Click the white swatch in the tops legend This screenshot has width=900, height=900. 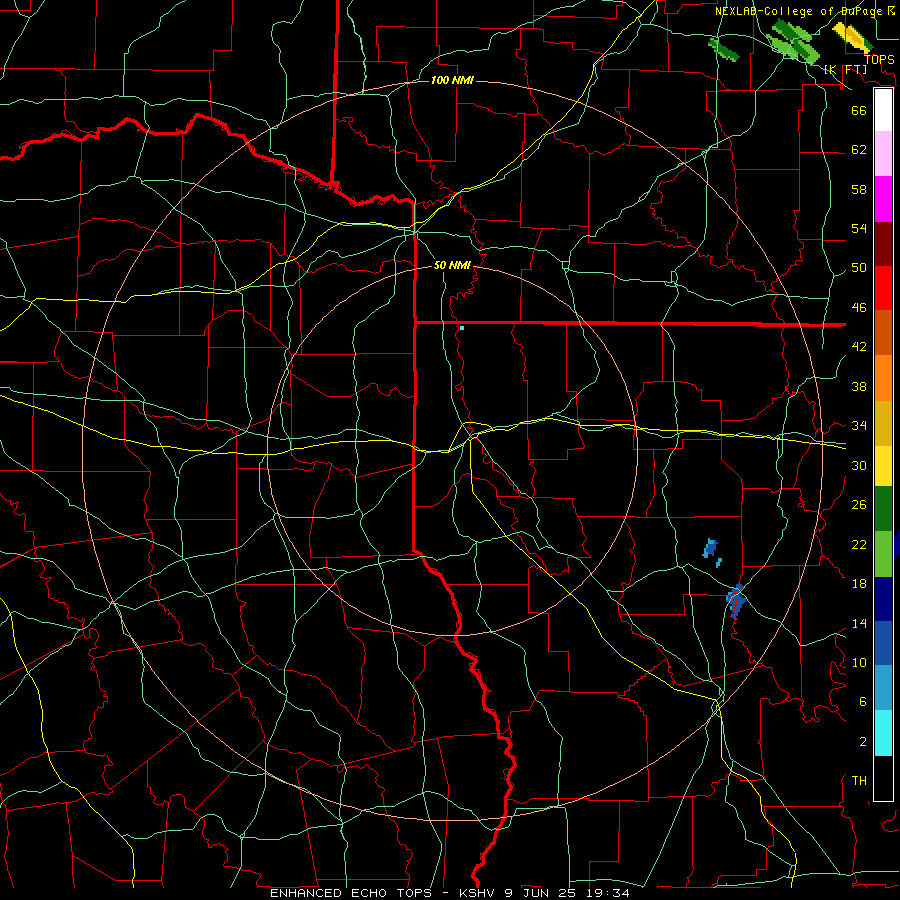pos(883,110)
